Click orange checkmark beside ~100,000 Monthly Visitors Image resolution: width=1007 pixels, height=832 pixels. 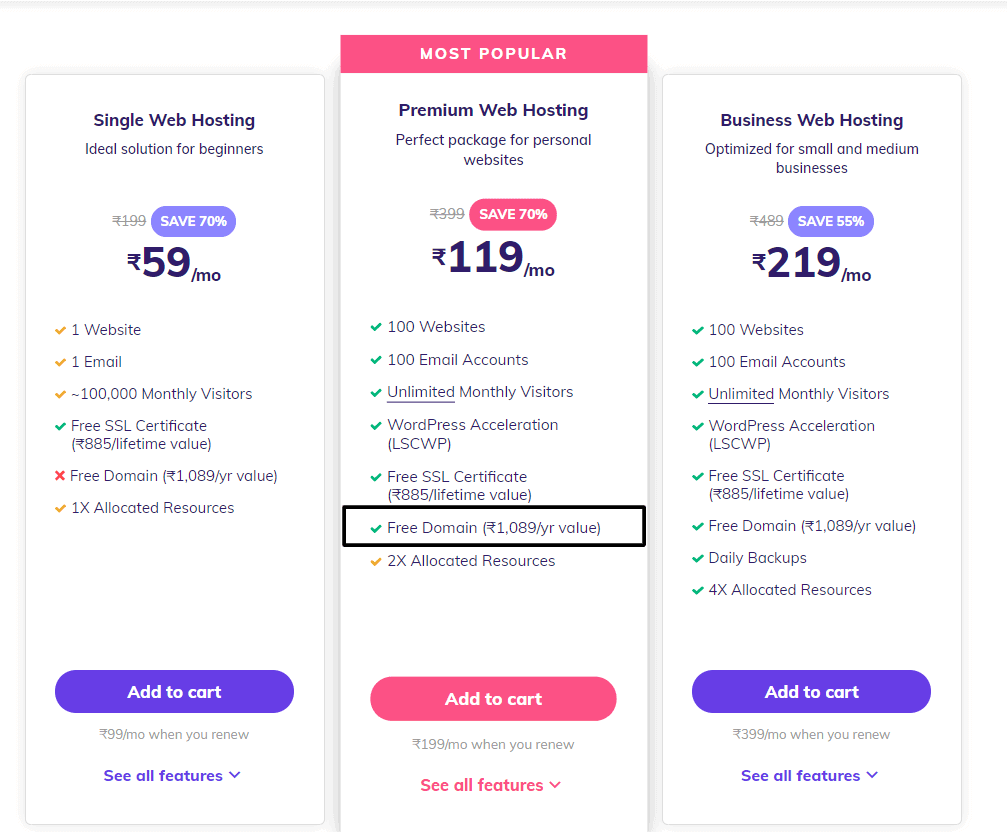60,394
